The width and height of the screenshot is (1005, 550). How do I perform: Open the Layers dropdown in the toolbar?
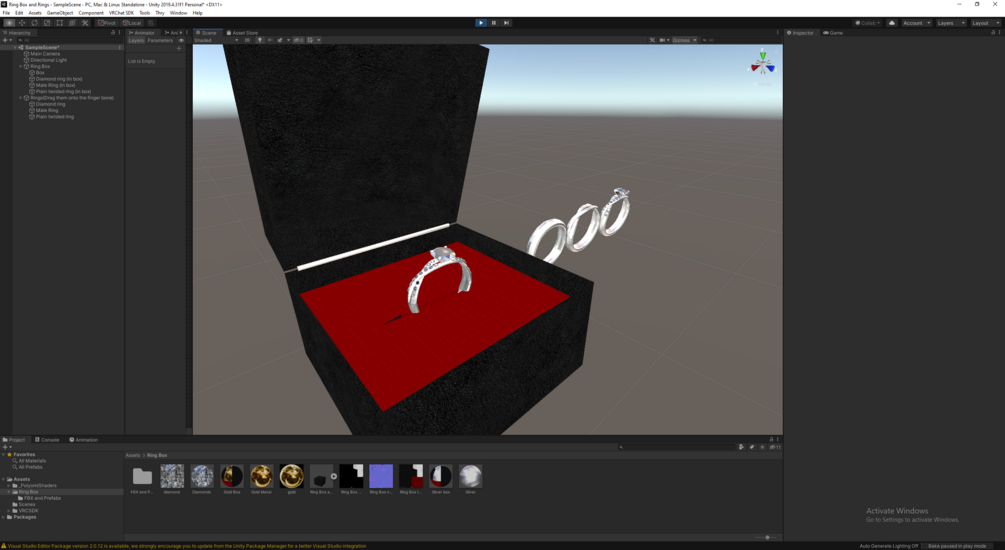[x=951, y=22]
